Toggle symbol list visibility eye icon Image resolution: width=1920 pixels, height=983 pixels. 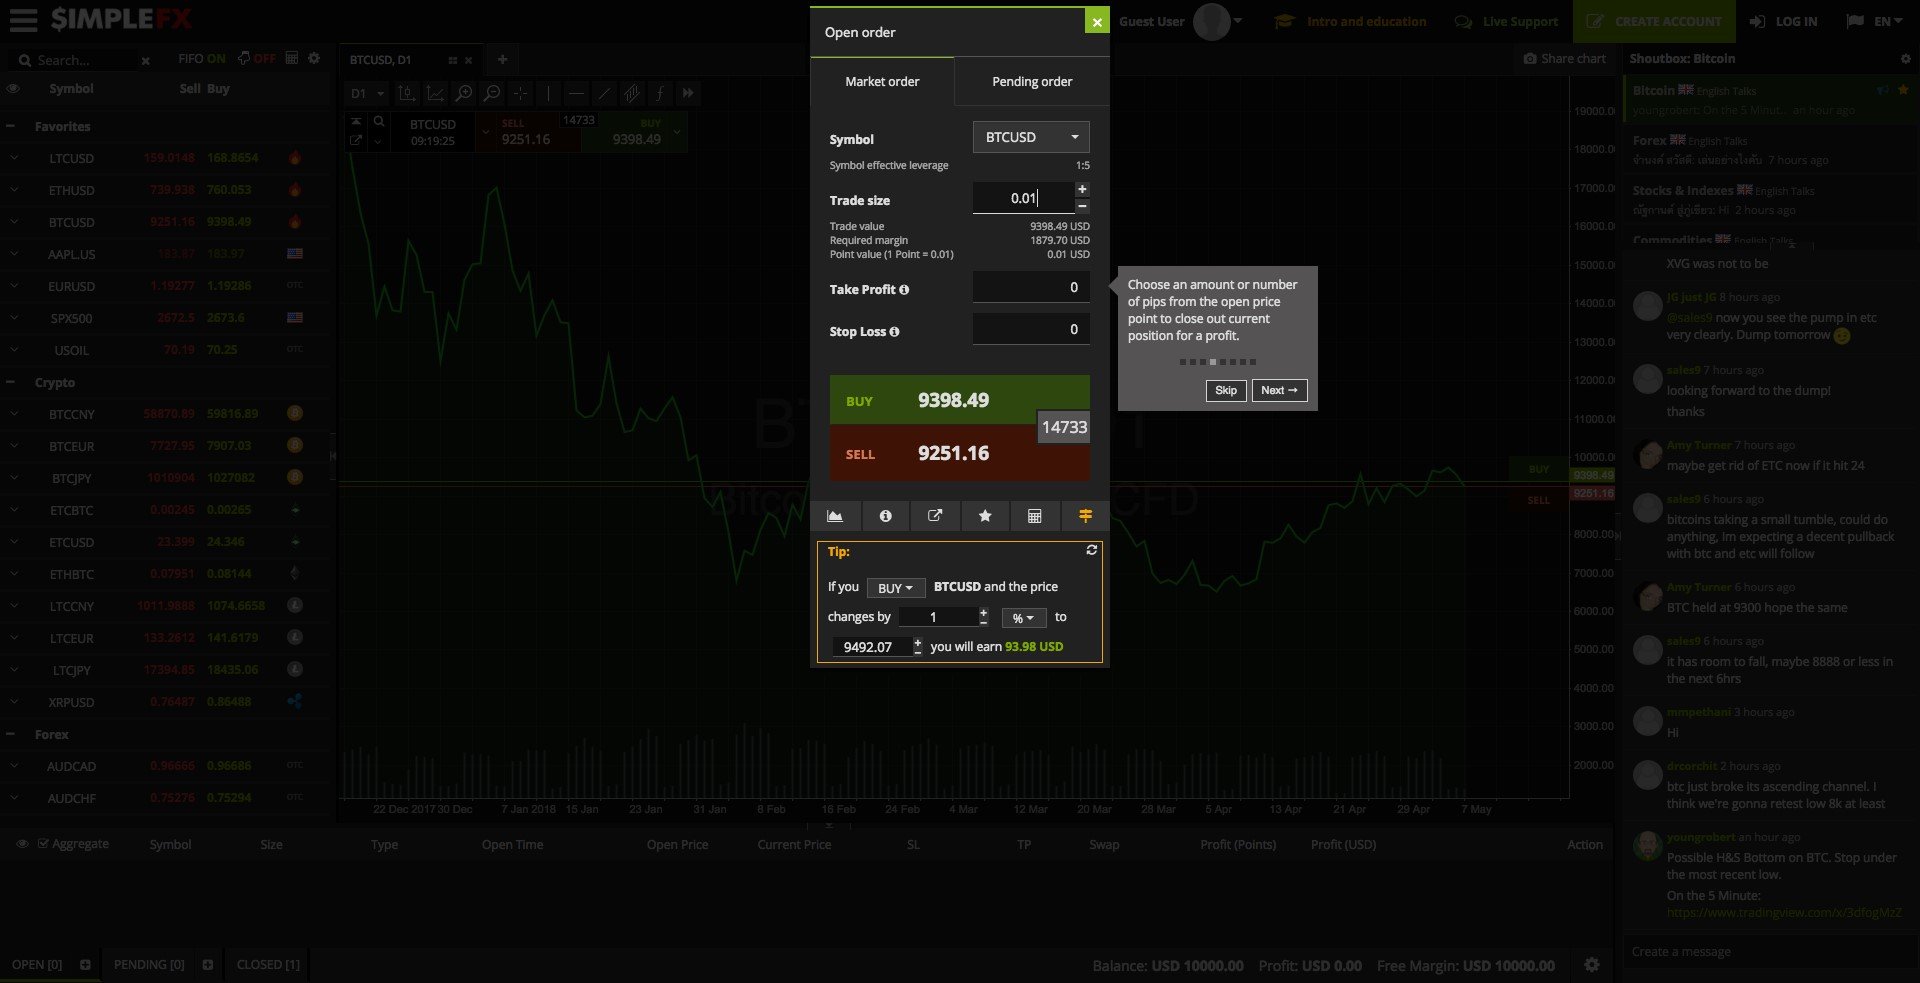coord(13,89)
